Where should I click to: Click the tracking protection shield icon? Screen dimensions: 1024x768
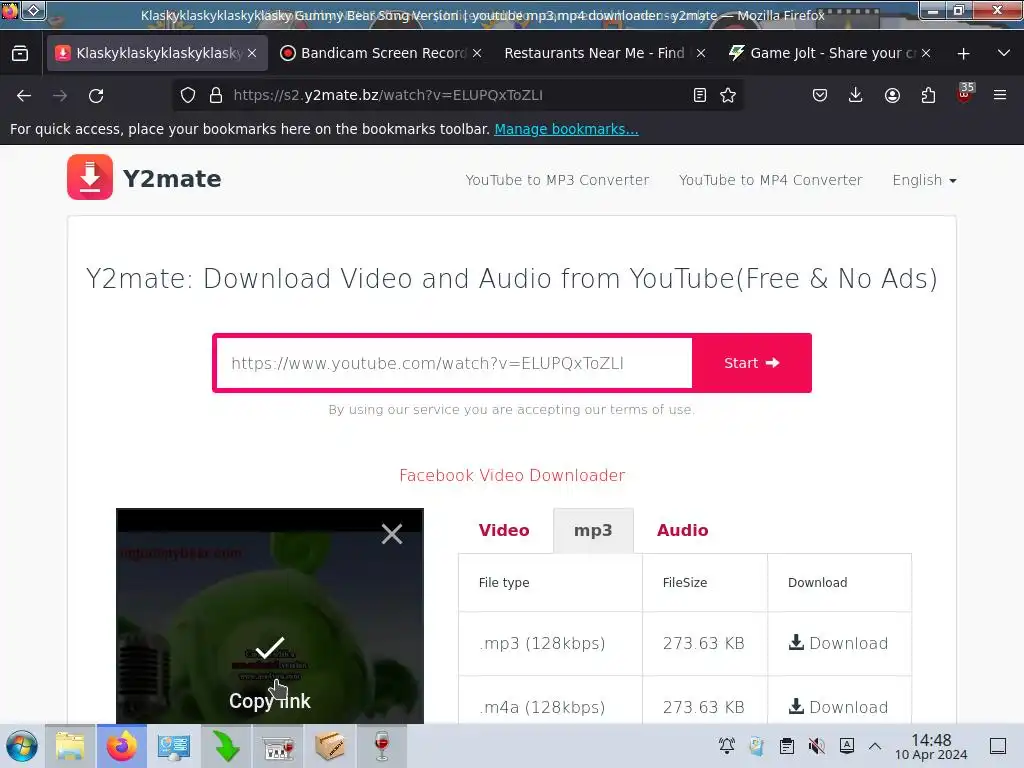[188, 95]
